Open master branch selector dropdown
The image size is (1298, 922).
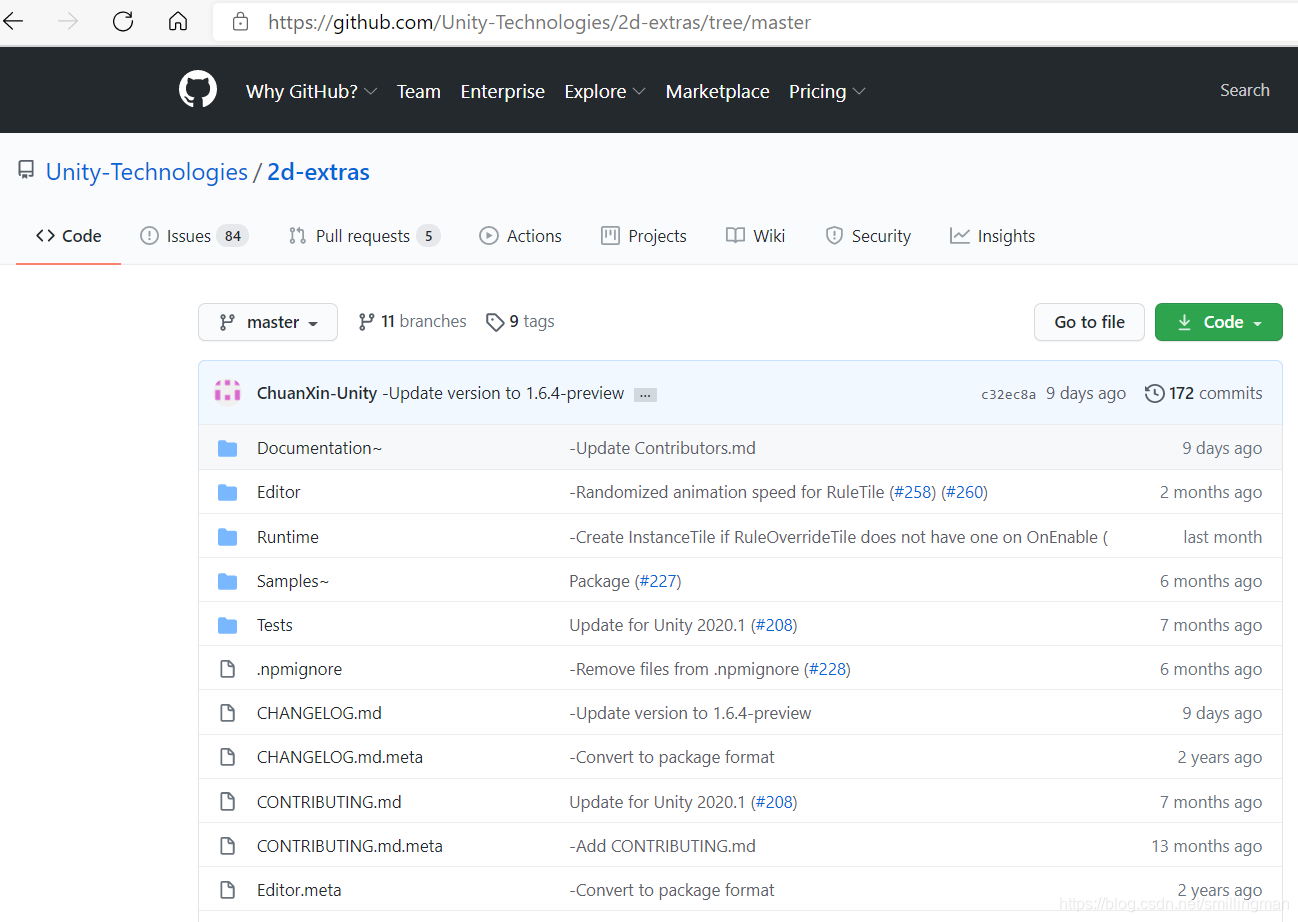tap(268, 322)
